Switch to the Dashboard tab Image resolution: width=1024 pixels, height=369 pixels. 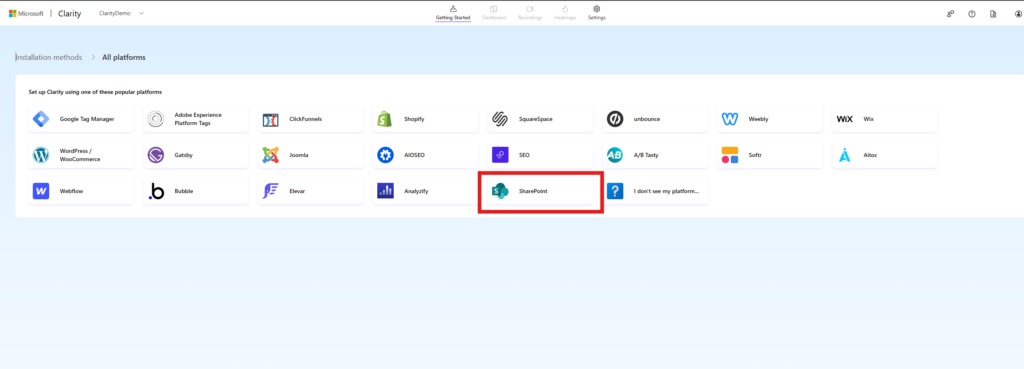coord(494,13)
